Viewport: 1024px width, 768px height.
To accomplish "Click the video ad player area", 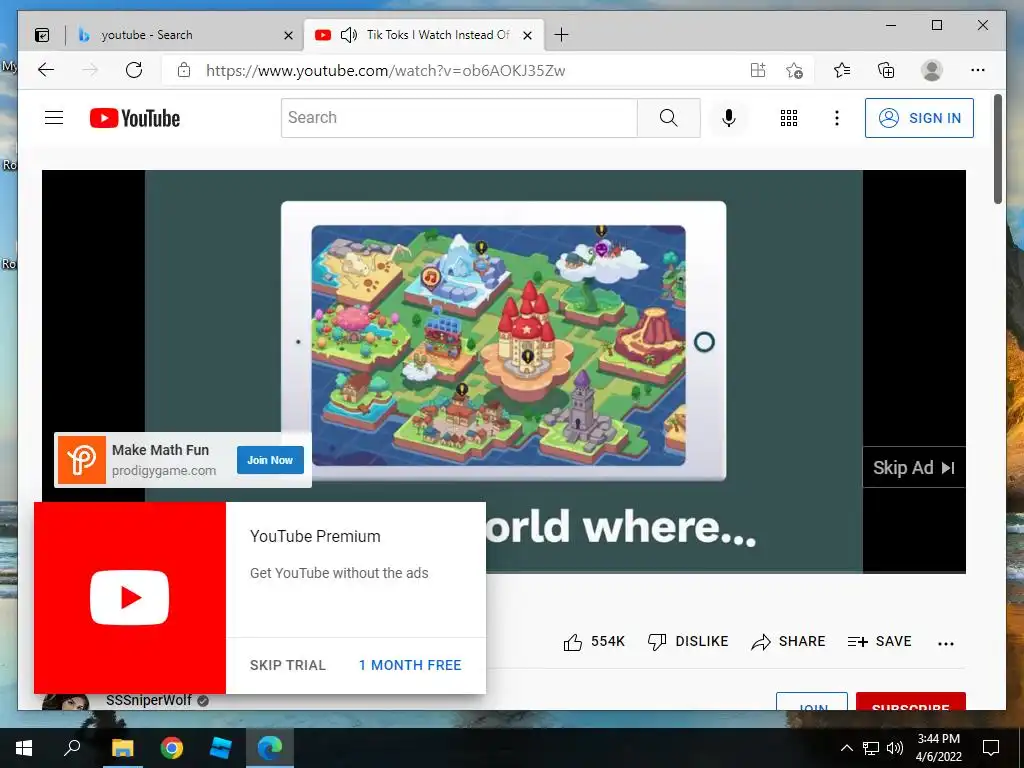I will [504, 371].
